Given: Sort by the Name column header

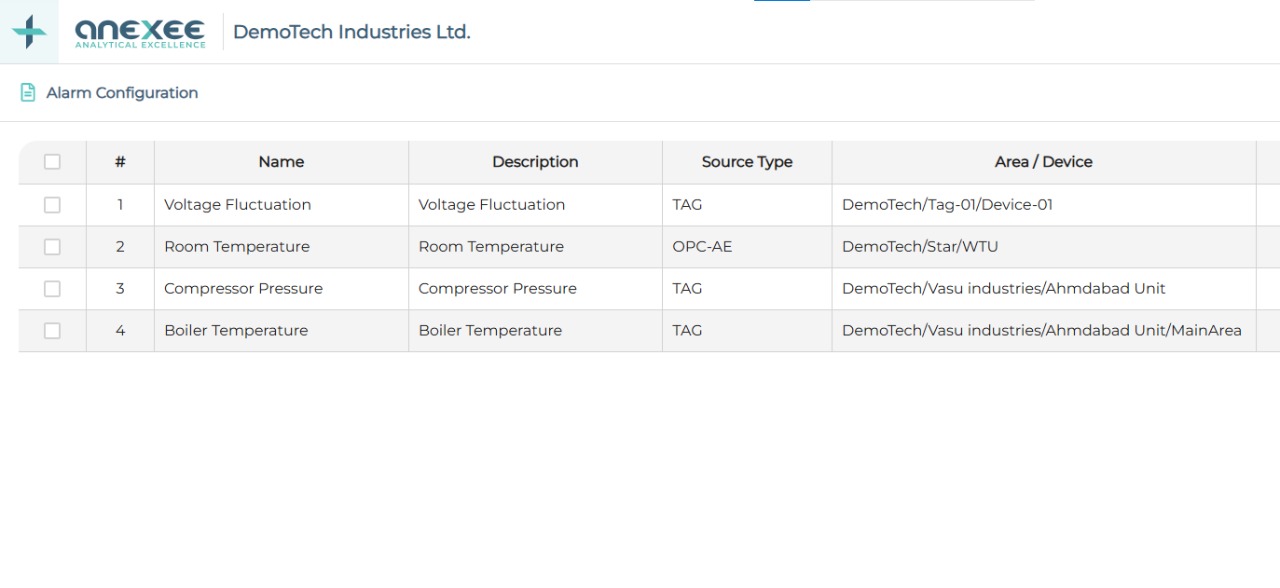Looking at the screenshot, I should 281,162.
